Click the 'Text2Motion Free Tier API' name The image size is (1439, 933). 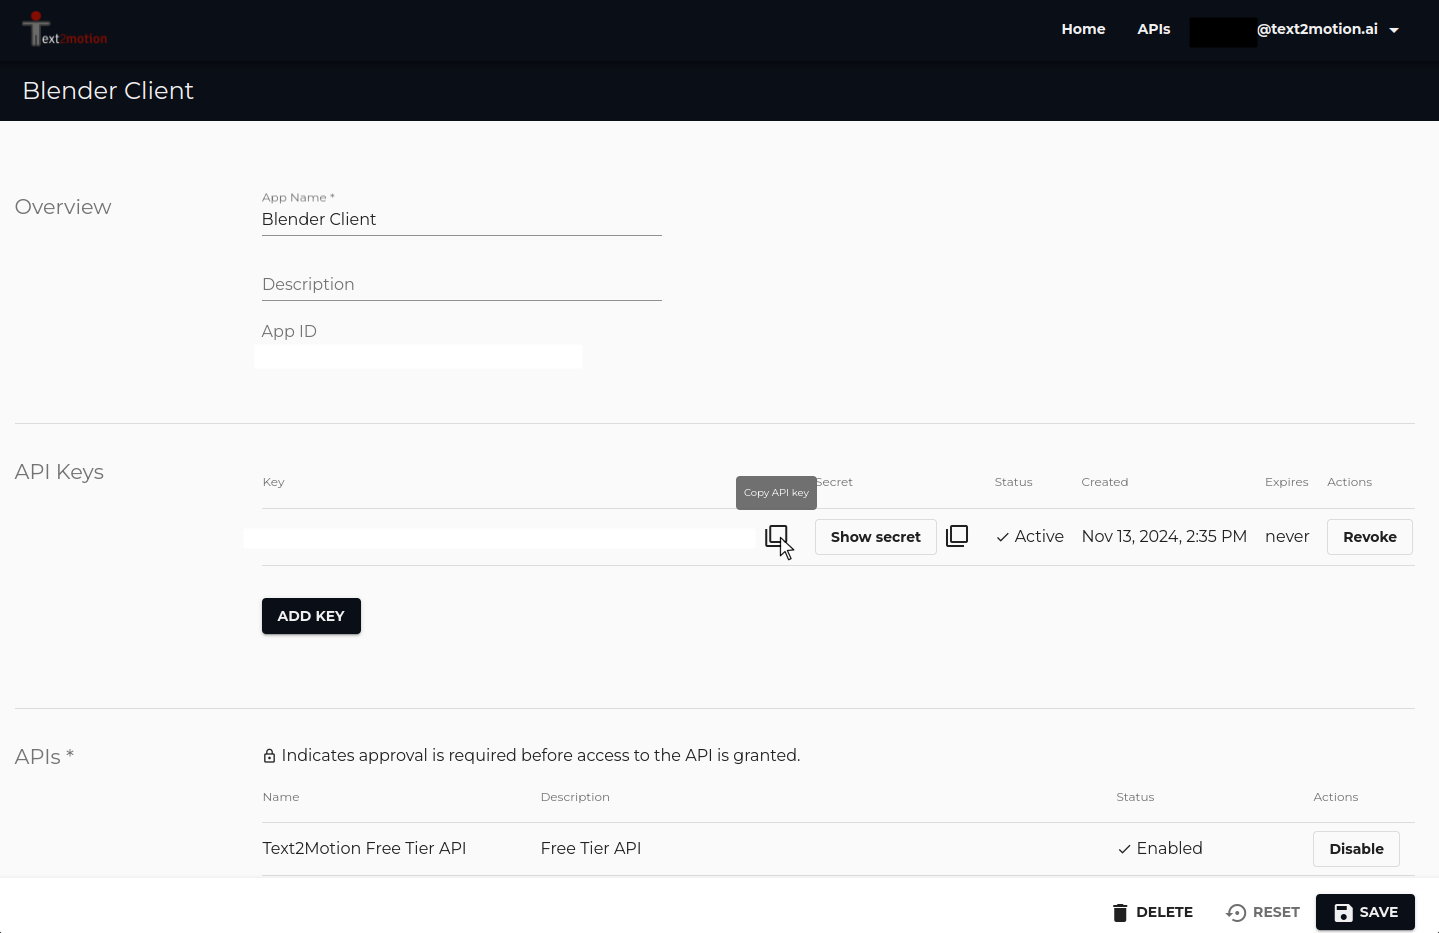pos(364,848)
